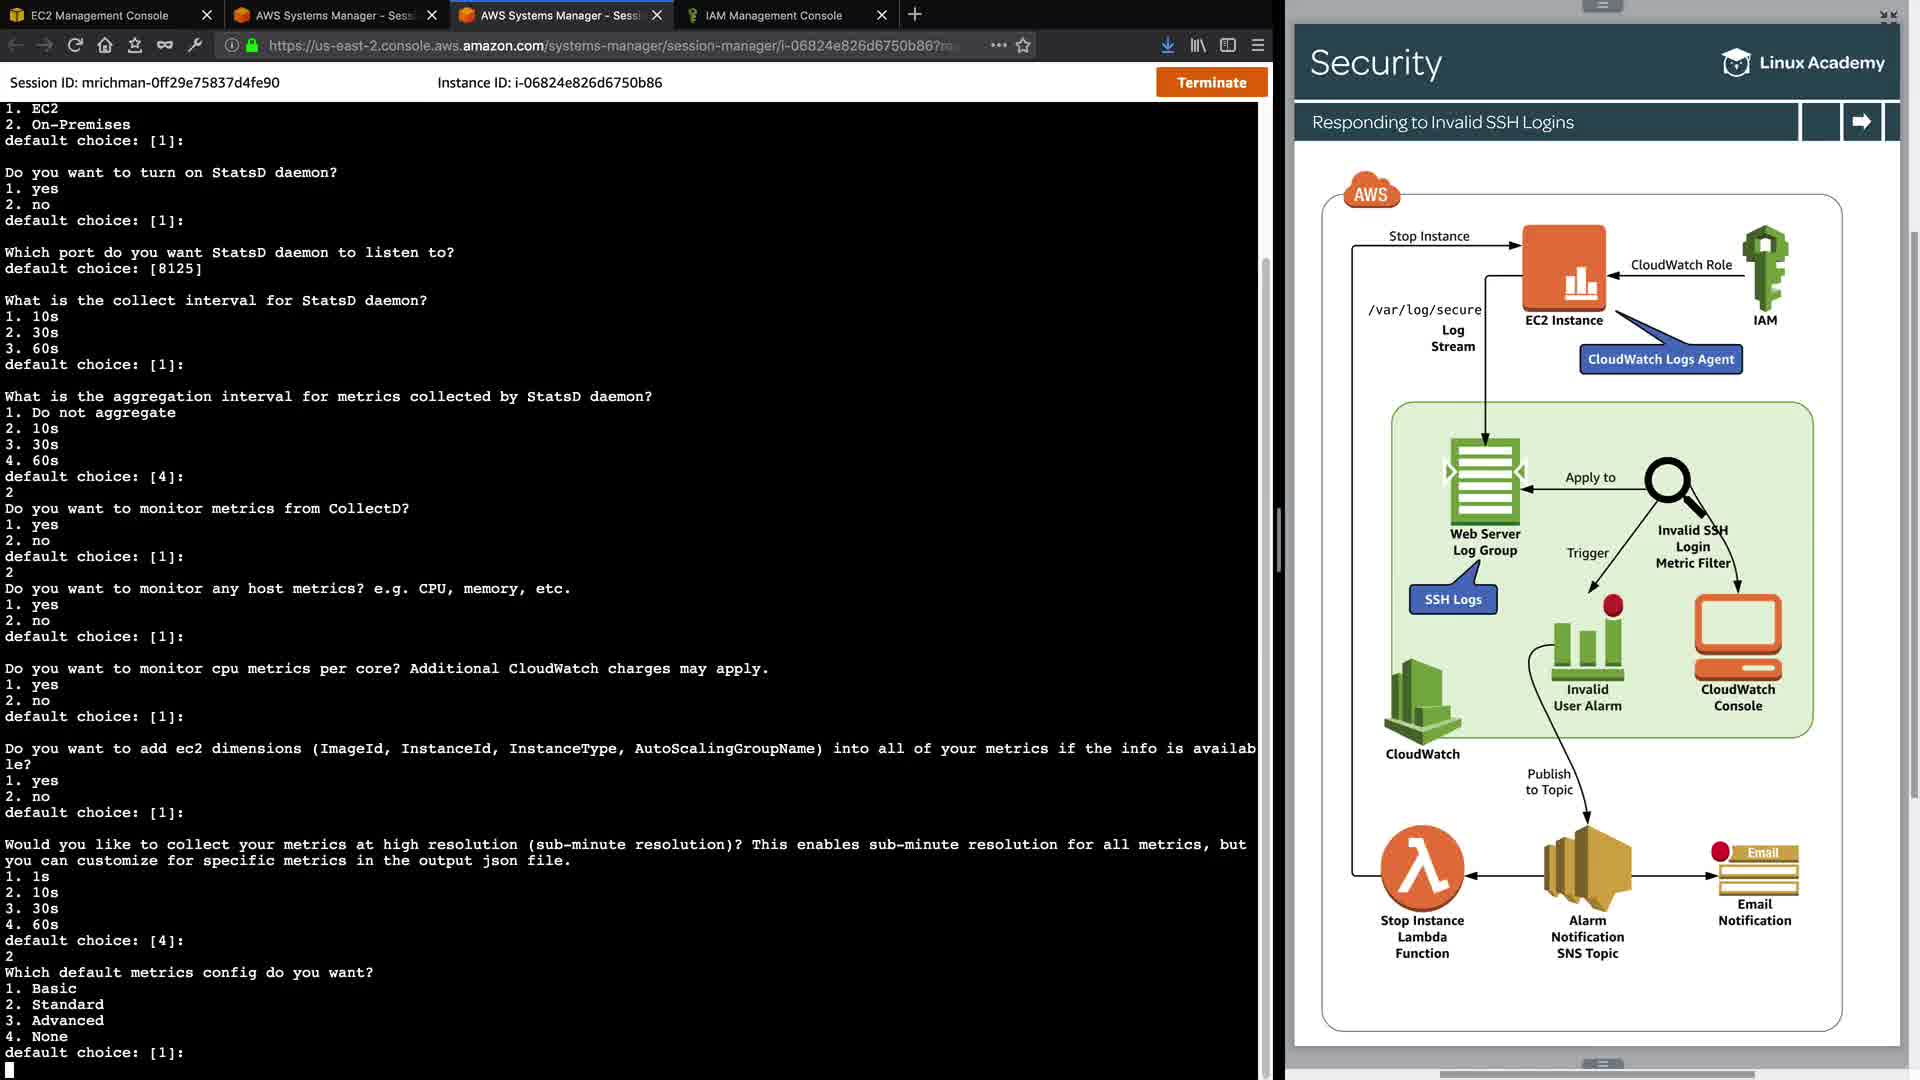The width and height of the screenshot is (1920, 1080).
Task: Open the downloads panel
Action: coord(1167,45)
